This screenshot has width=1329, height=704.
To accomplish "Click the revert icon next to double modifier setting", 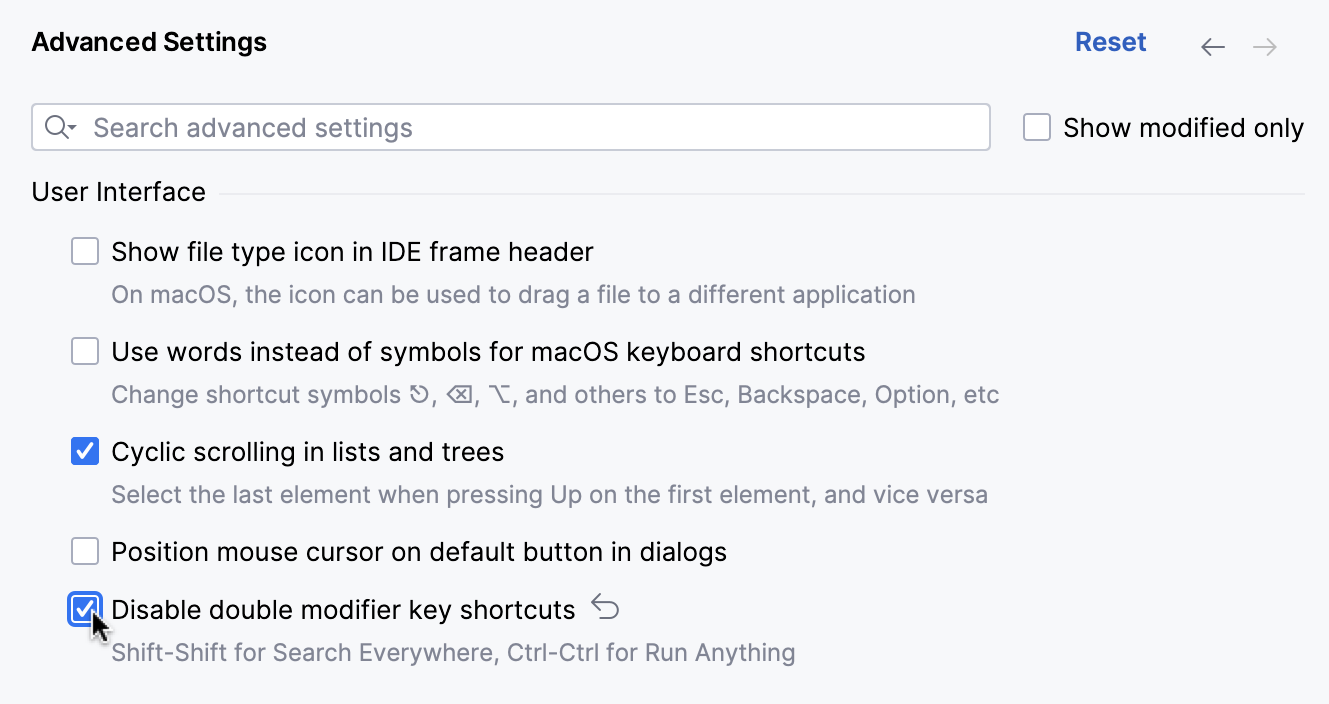I will (605, 607).
